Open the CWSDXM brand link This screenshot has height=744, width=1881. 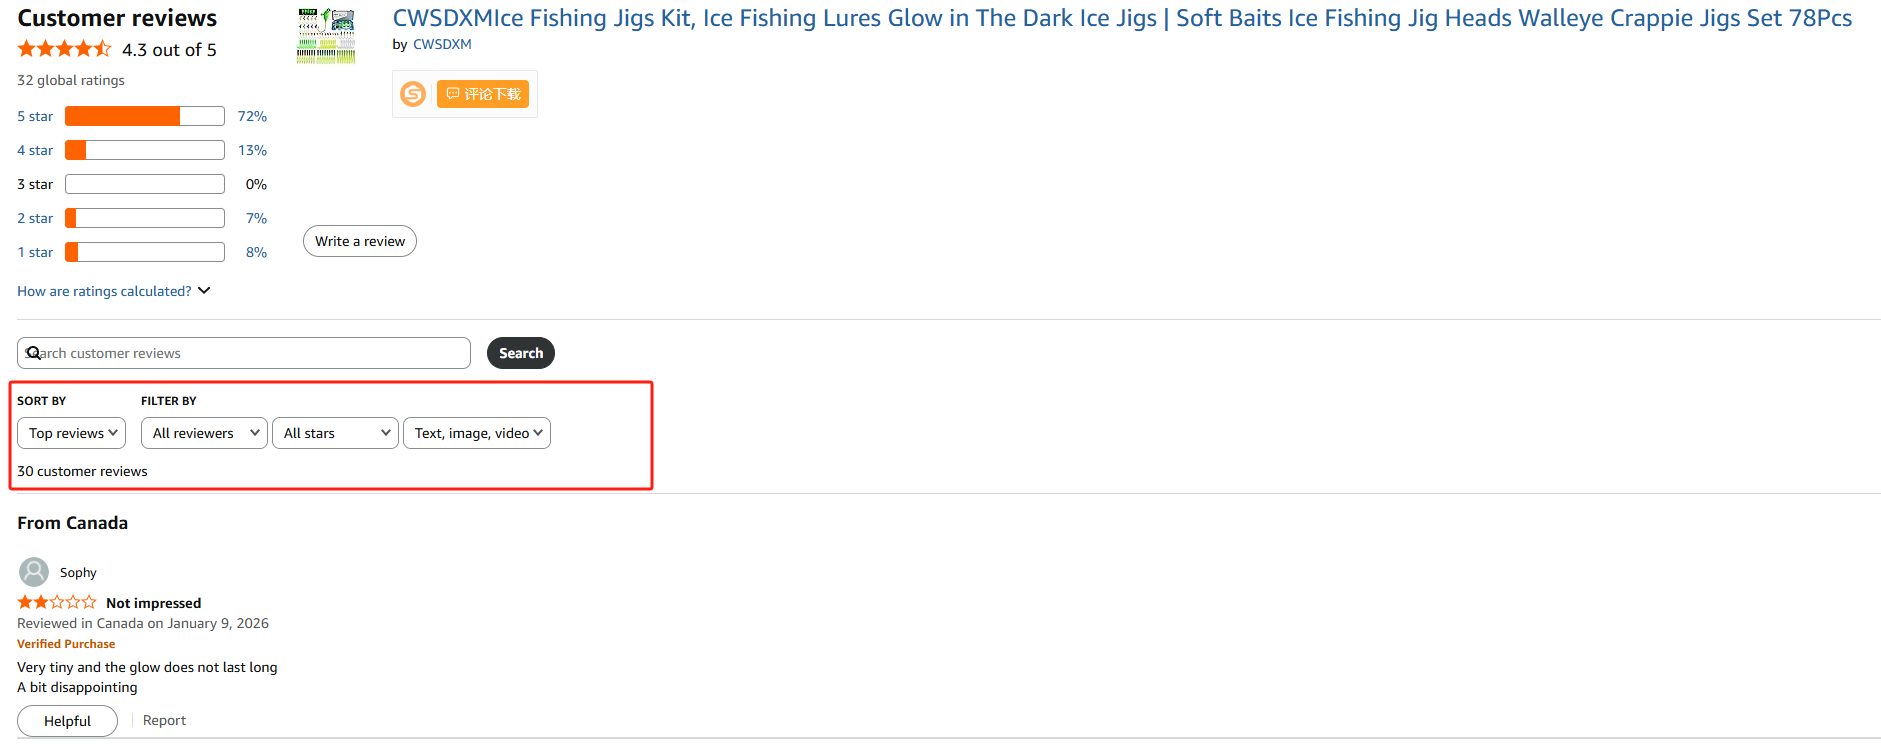(x=442, y=44)
